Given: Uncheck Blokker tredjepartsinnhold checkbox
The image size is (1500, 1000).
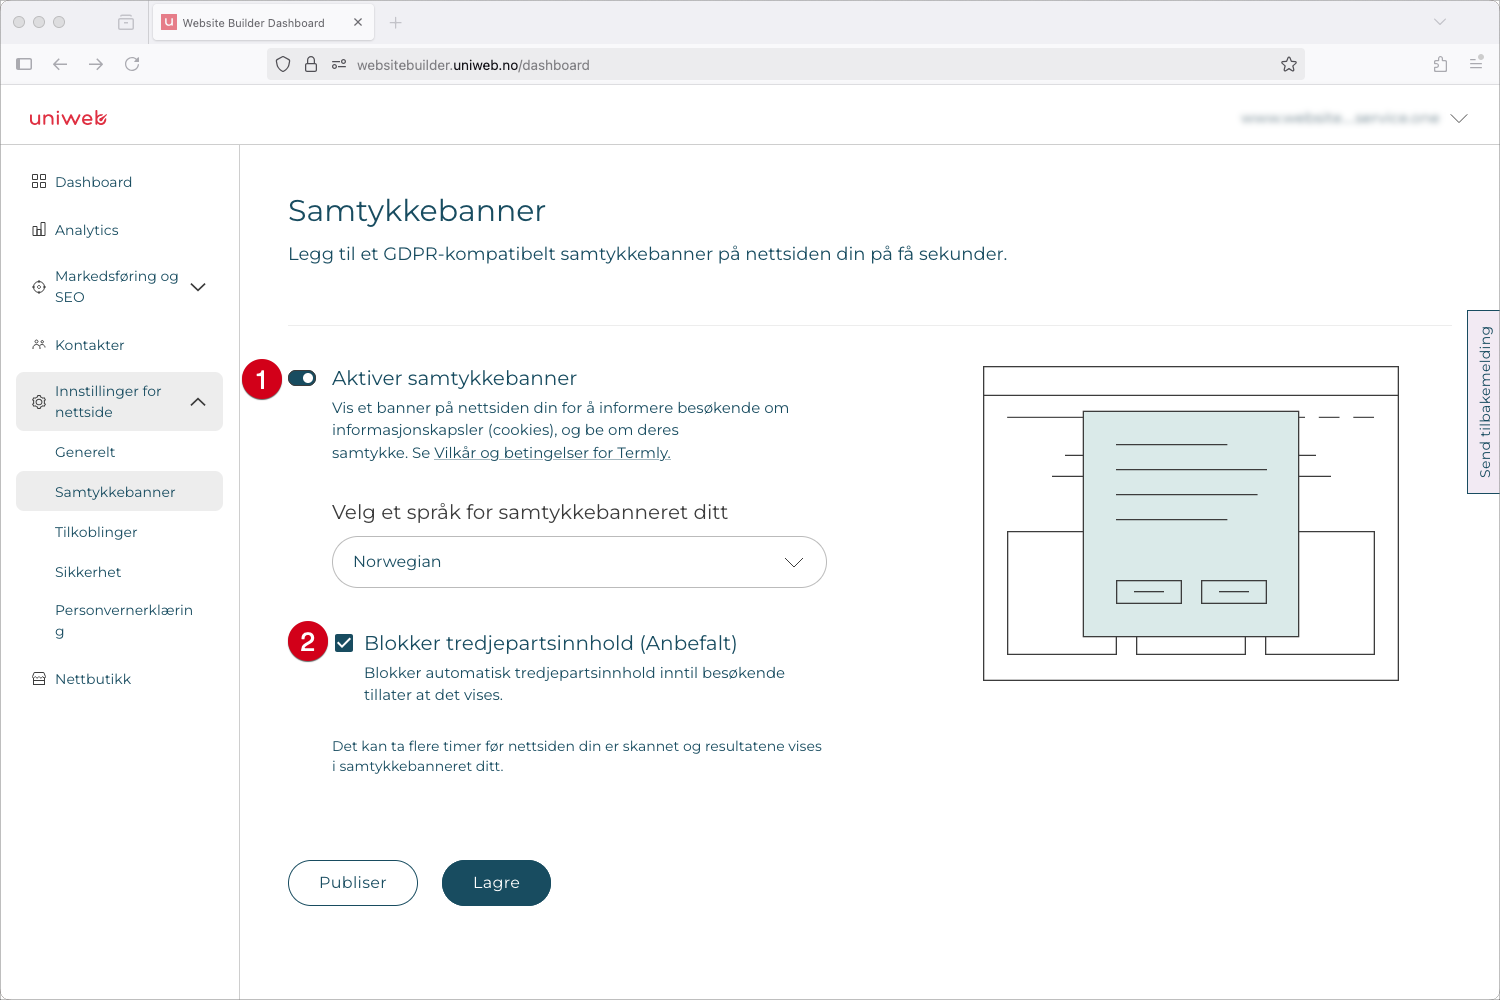Looking at the screenshot, I should 344,643.
